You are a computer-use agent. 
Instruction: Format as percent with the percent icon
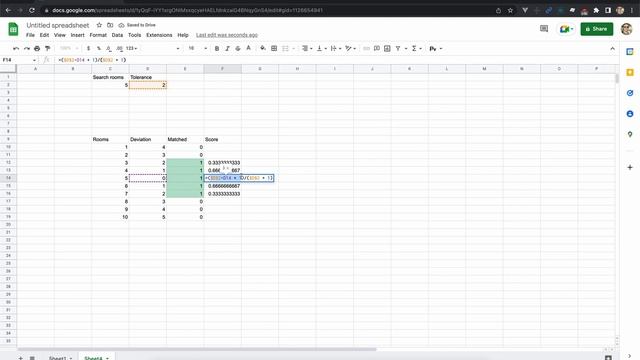click(x=99, y=49)
